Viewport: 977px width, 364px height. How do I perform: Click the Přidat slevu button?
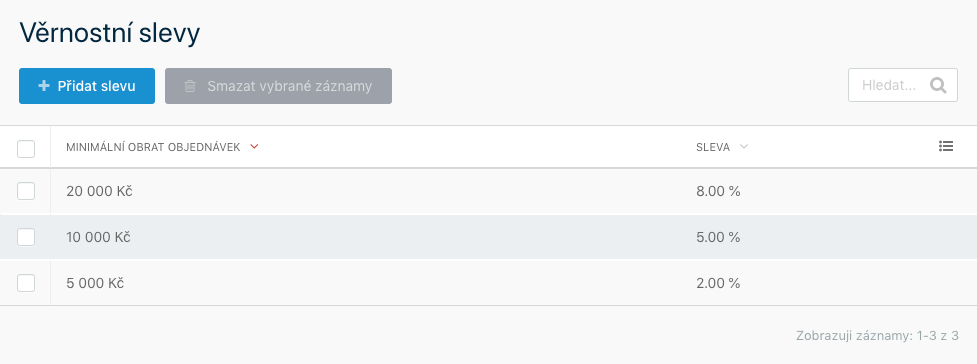pos(87,86)
